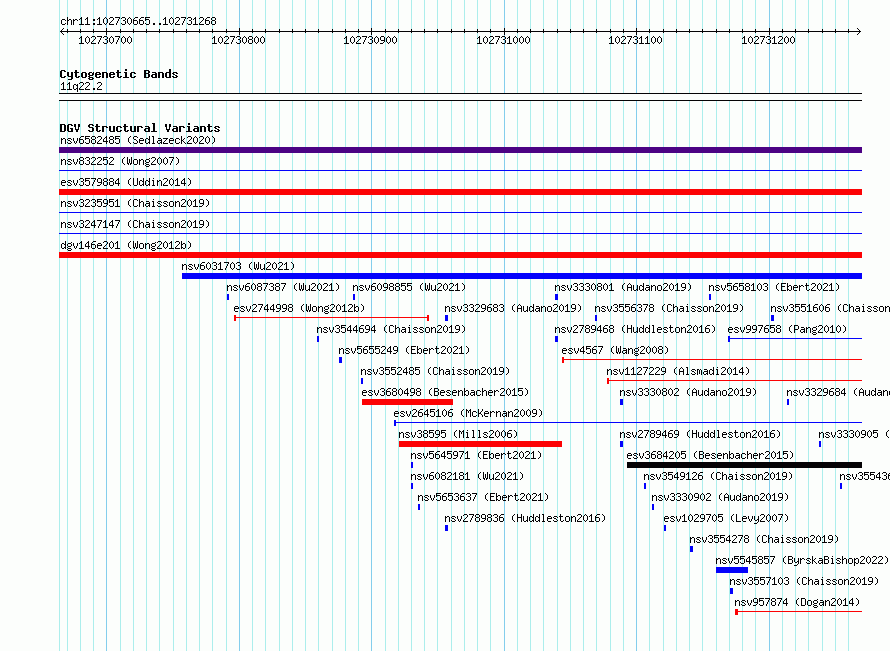Select the 11q22.2 cytogenetic band

click(460, 97)
